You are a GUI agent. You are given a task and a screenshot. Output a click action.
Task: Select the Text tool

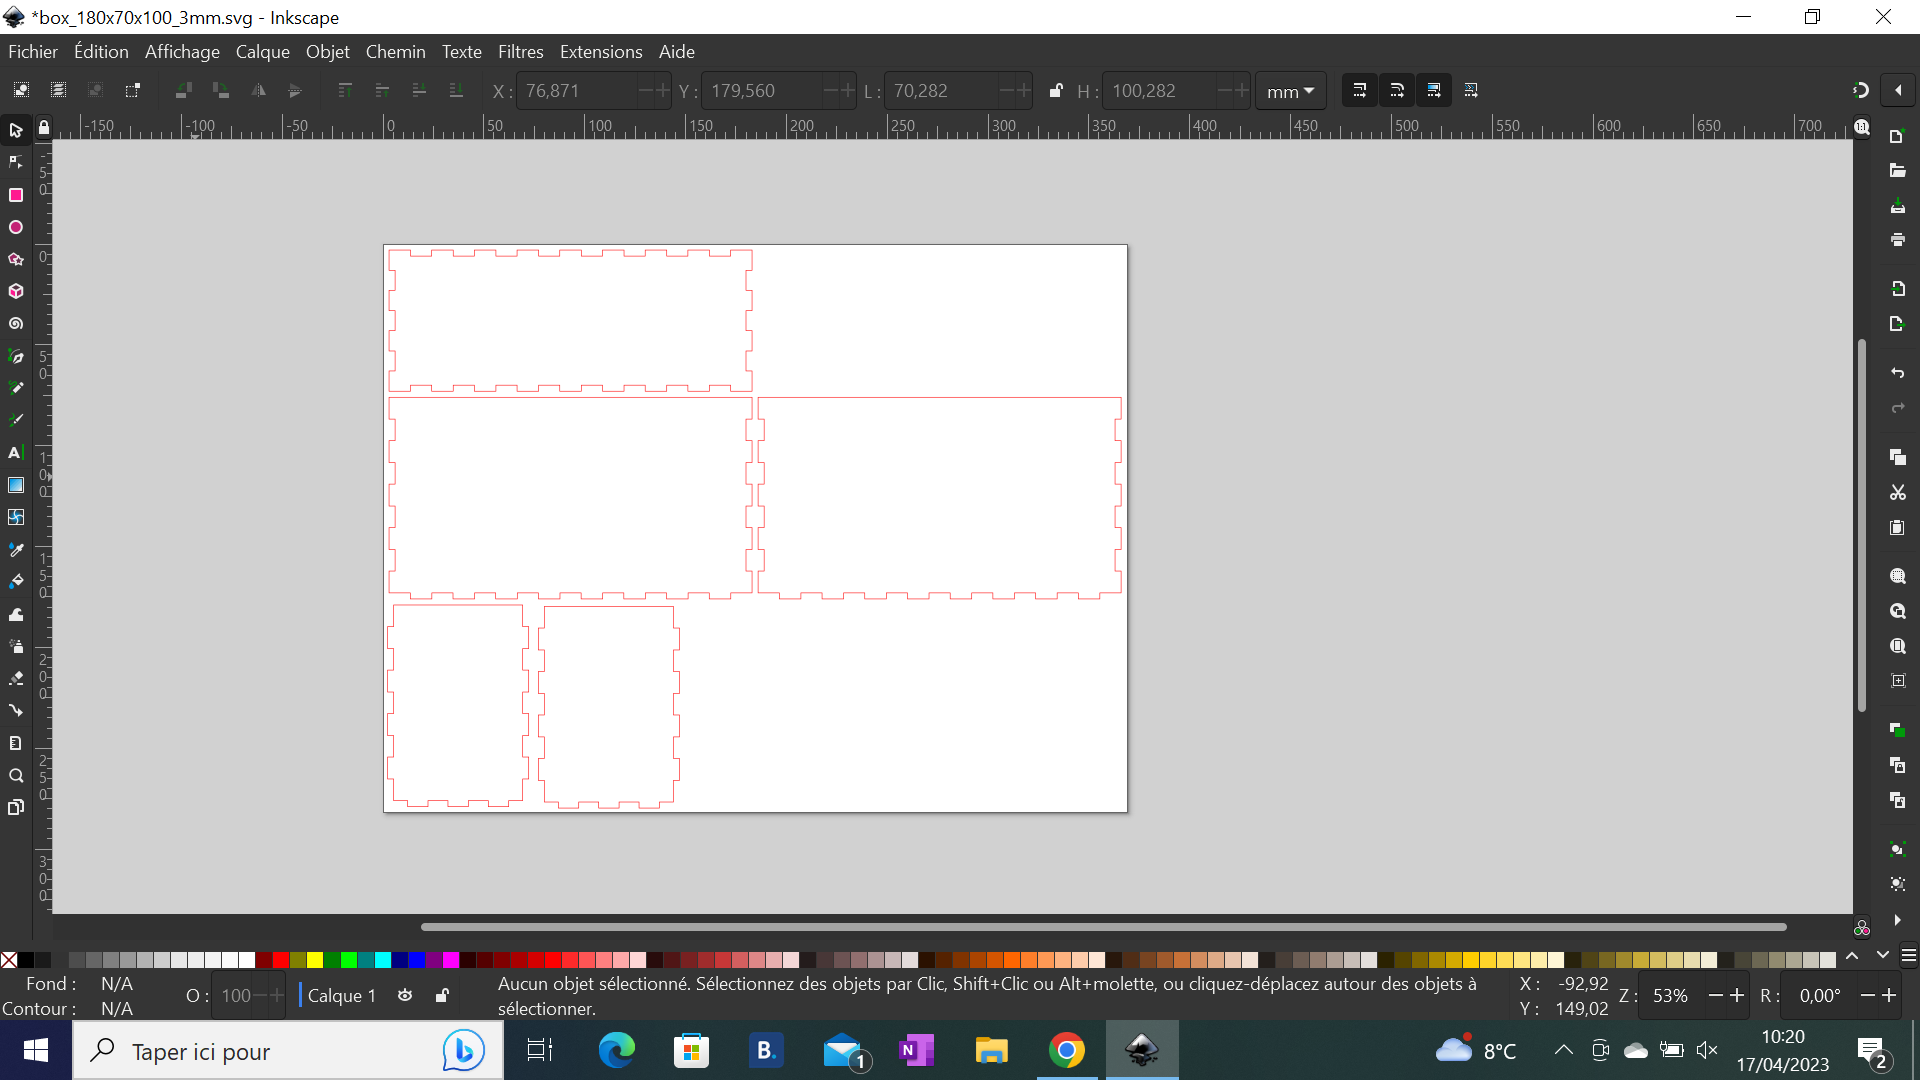pos(16,453)
